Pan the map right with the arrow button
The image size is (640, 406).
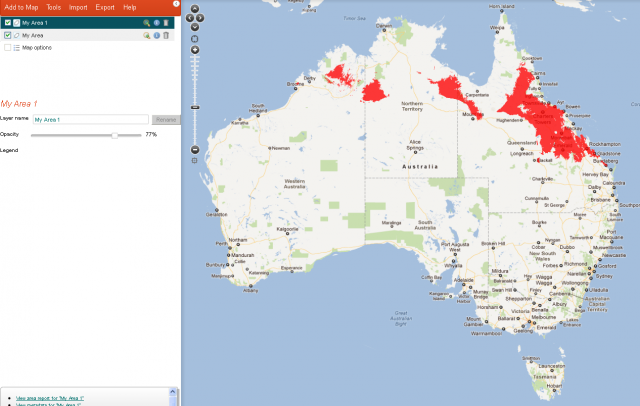coord(203,18)
